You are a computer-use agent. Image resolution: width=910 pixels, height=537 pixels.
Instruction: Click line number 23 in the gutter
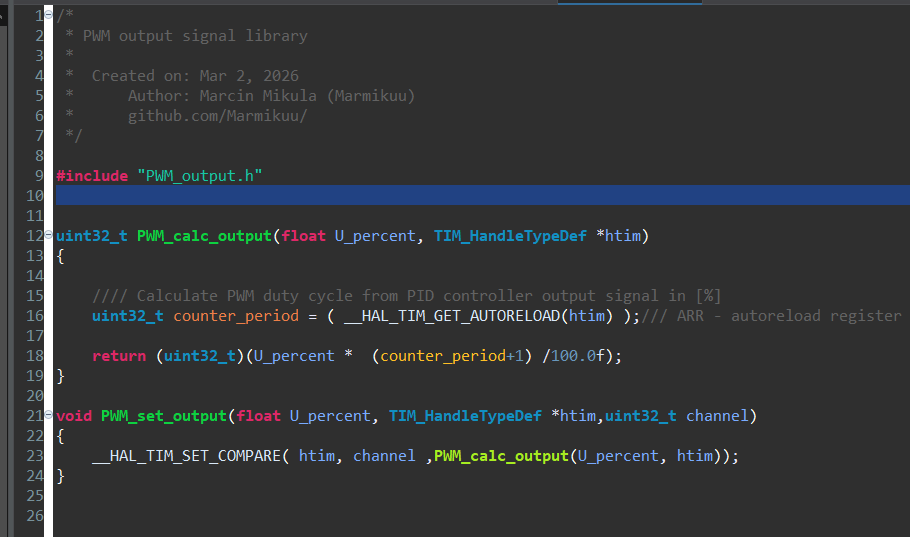click(x=35, y=456)
